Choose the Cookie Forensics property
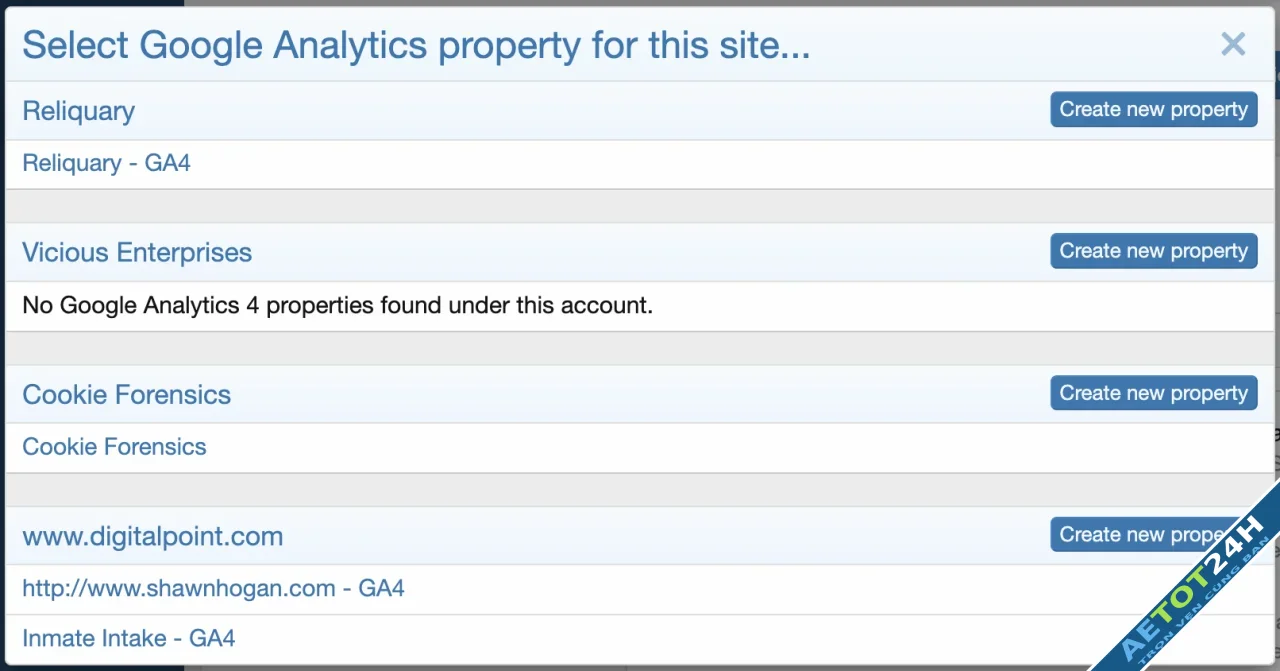The width and height of the screenshot is (1280, 671). [114, 446]
